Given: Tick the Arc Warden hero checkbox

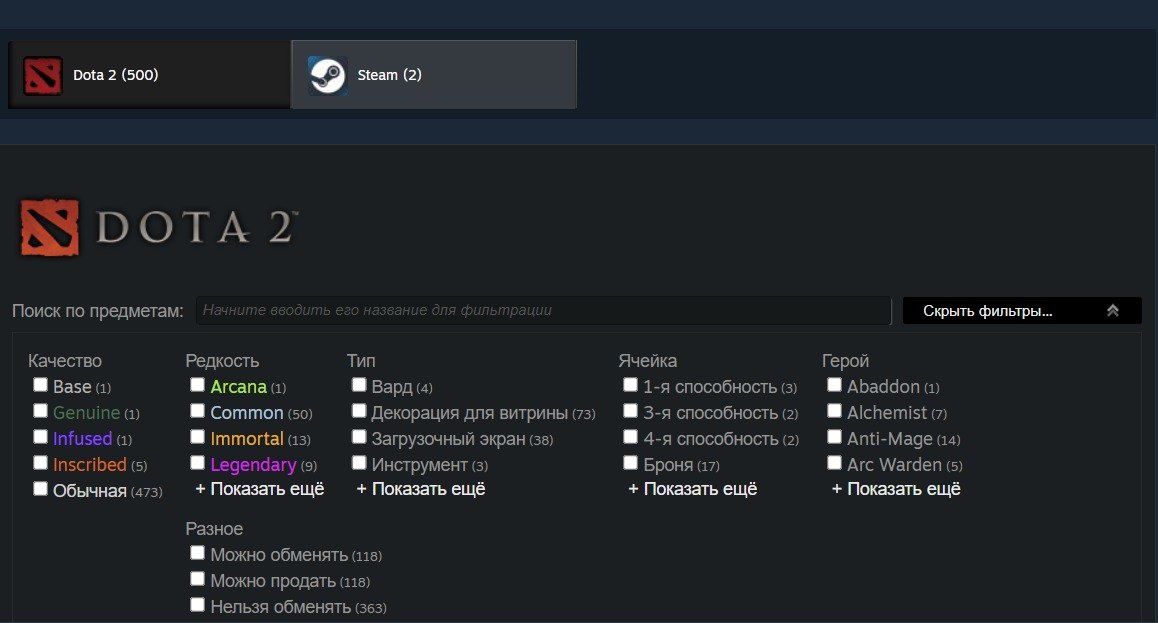Looking at the screenshot, I should coord(834,463).
